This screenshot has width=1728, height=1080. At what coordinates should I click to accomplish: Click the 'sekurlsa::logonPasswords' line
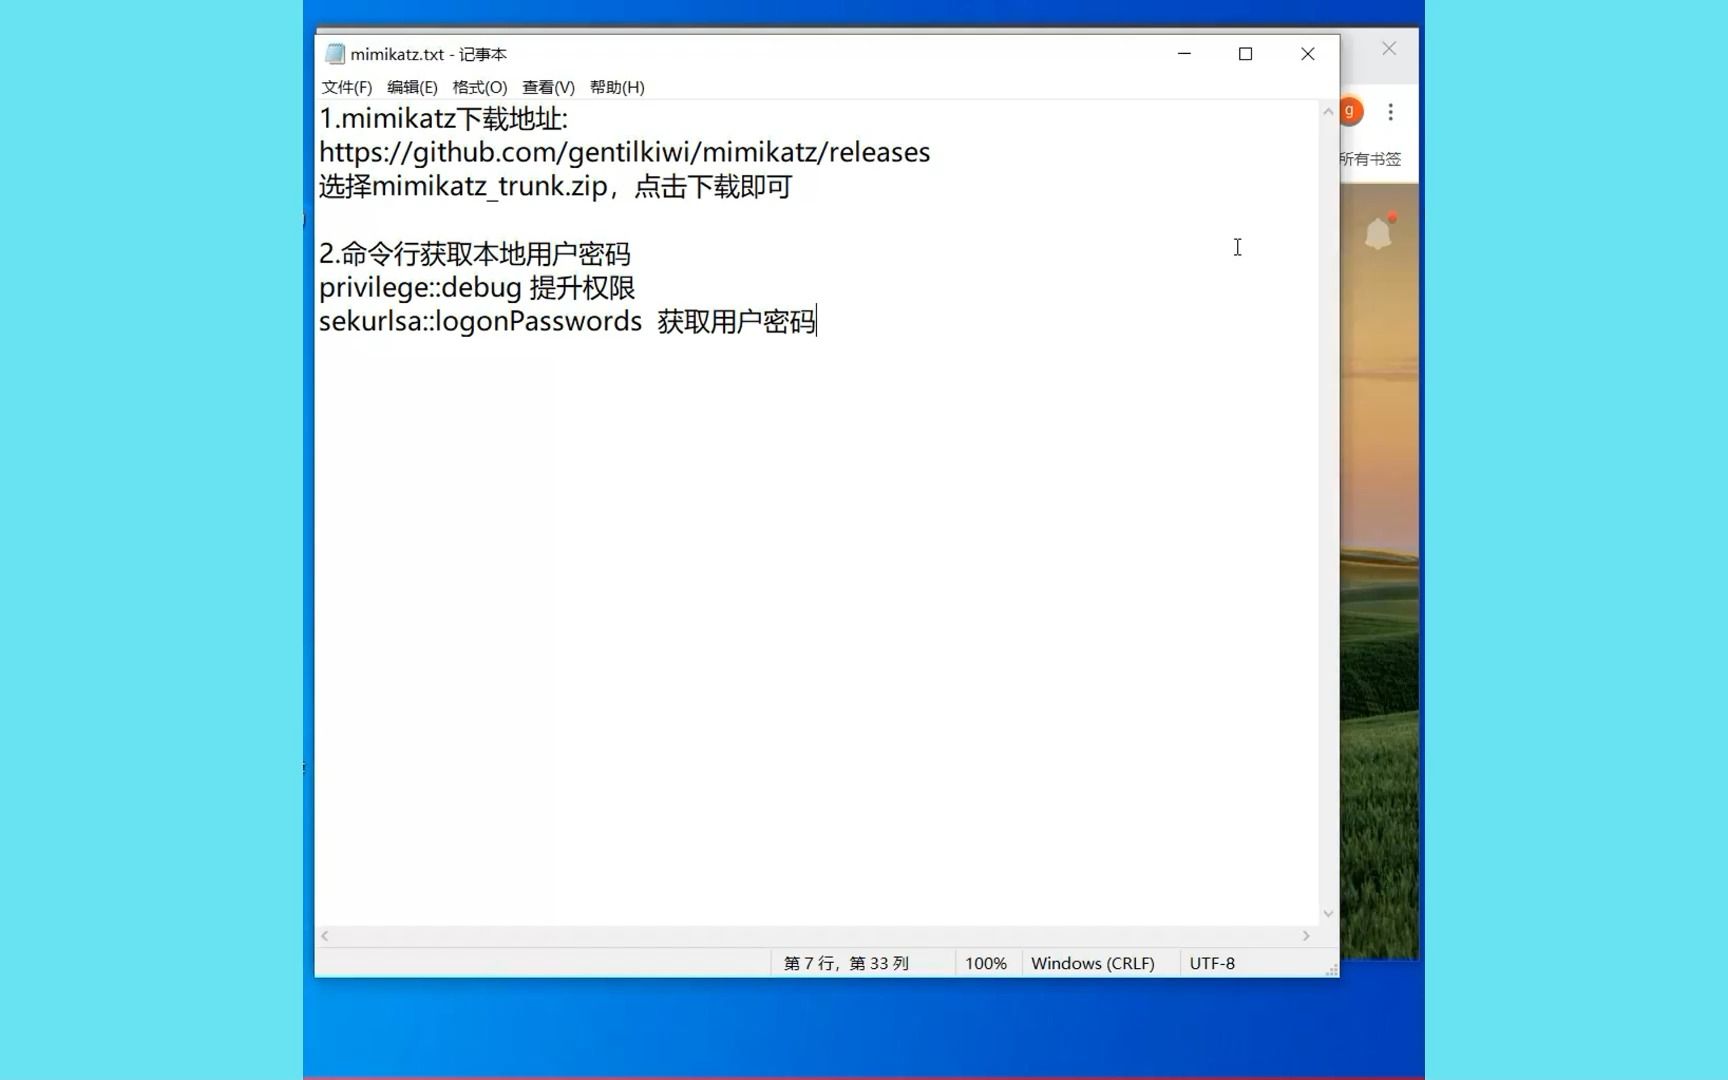coord(567,321)
